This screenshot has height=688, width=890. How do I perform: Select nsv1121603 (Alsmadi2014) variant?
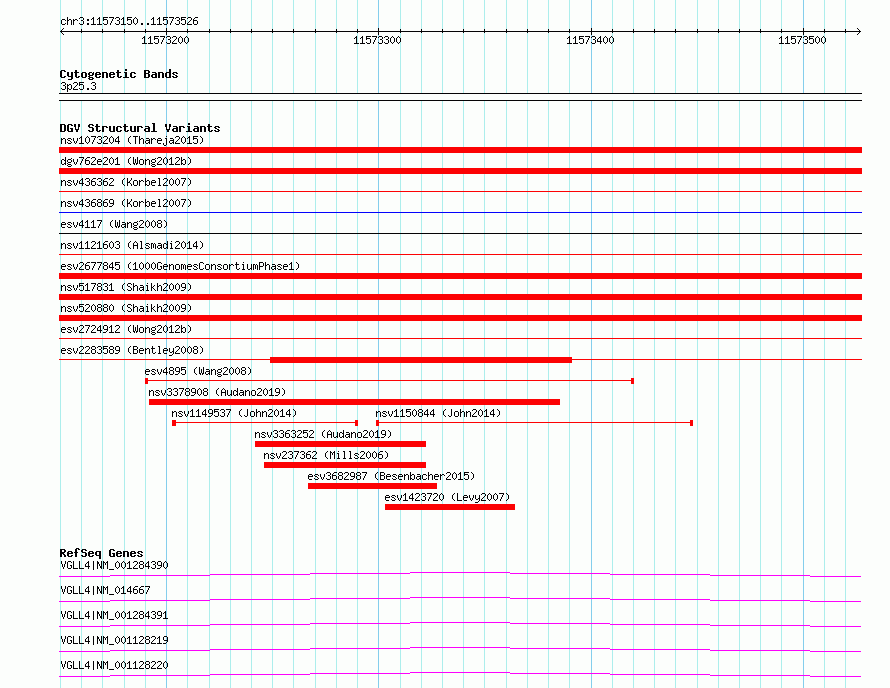(x=132, y=245)
